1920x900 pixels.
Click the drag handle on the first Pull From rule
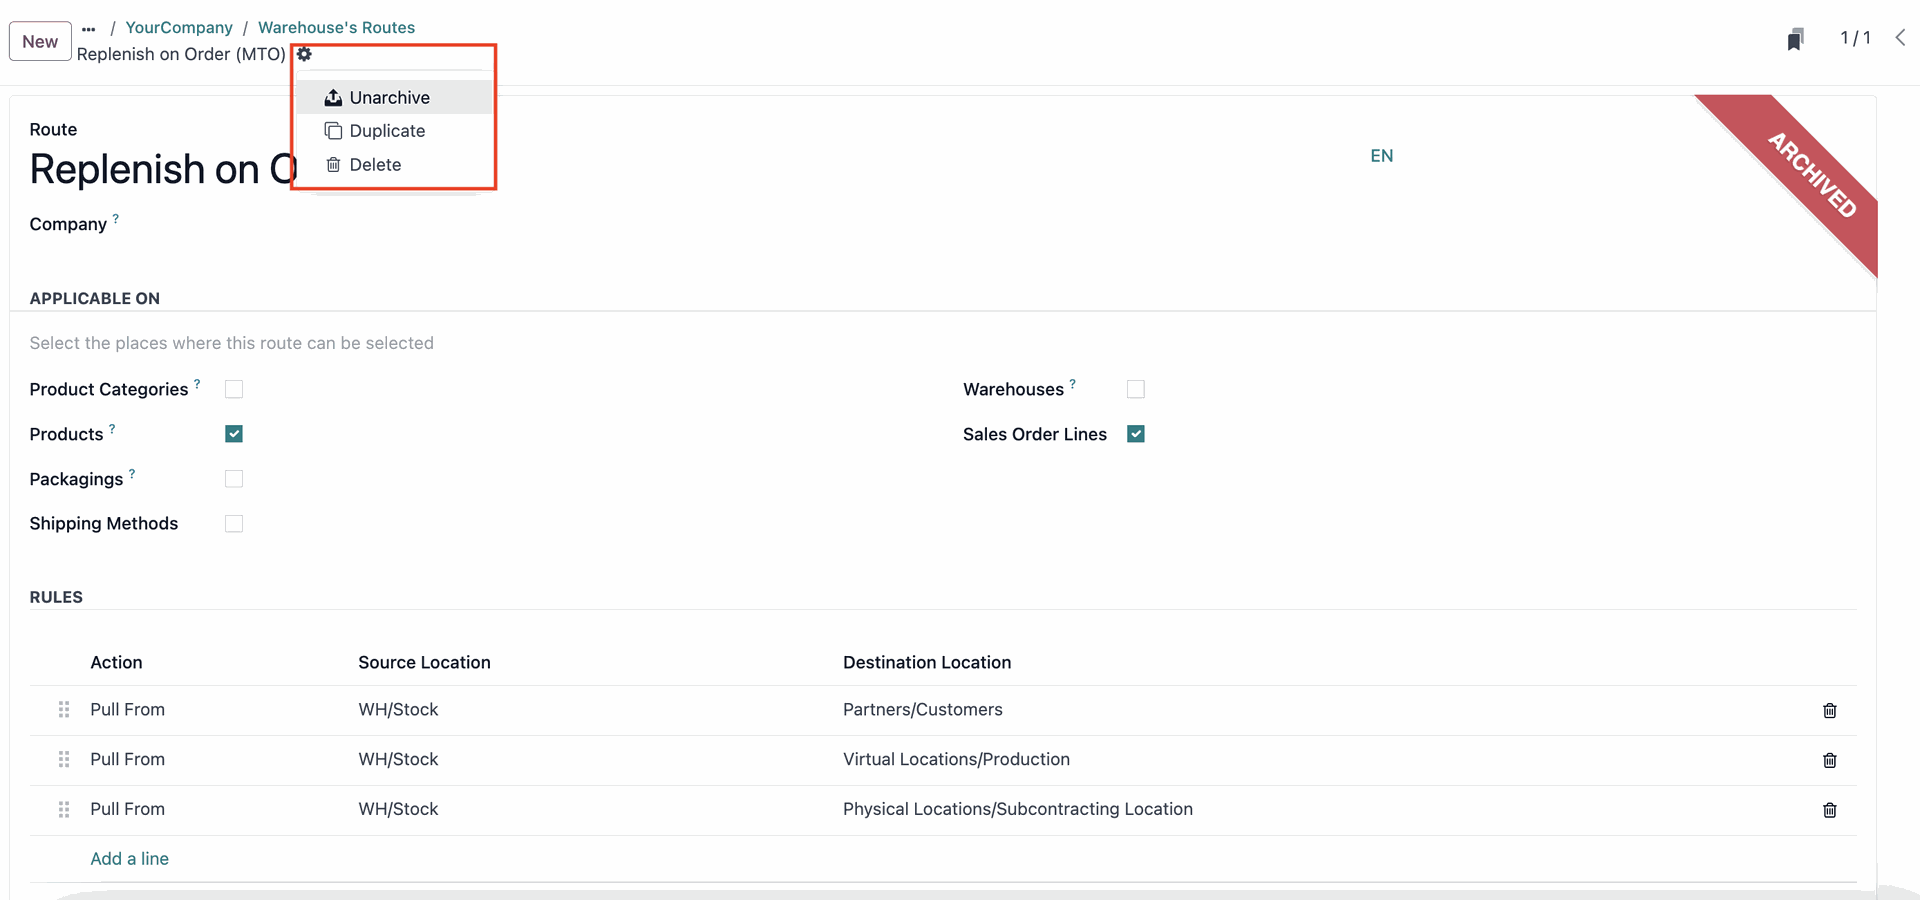pos(63,710)
